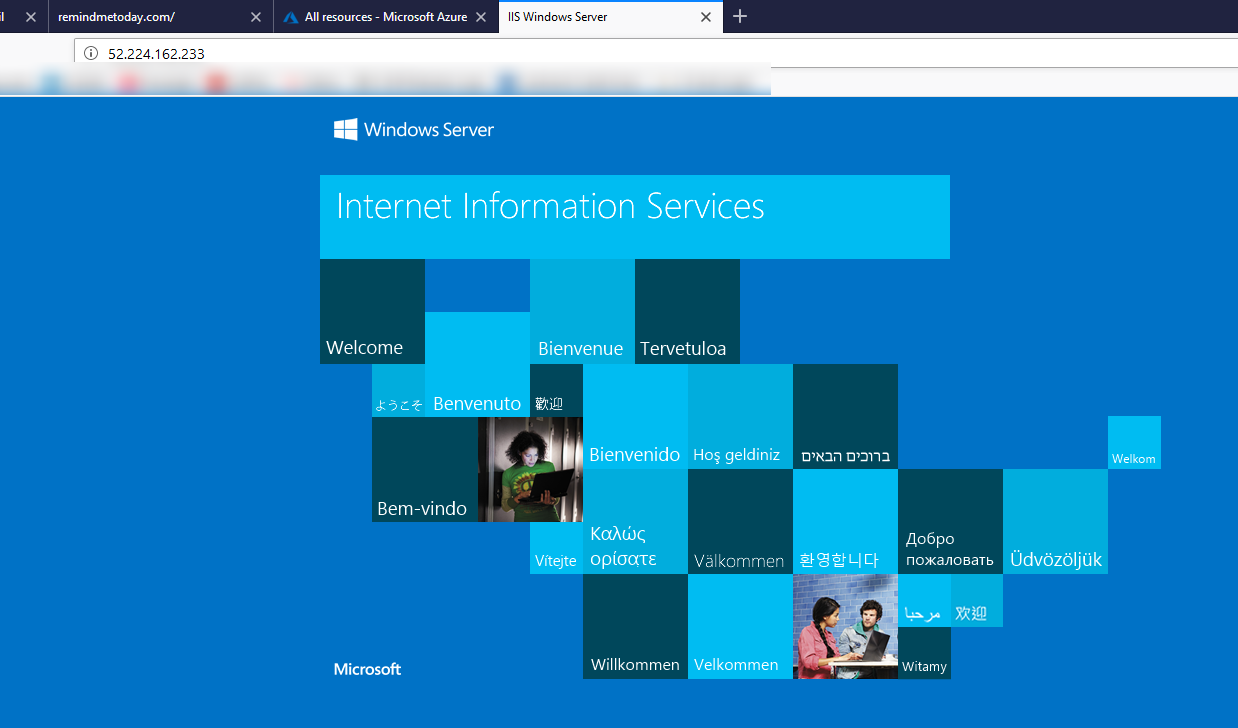Screen dimensions: 1238x728
Task: Switch to the remindmetoday.com tab
Action: (140, 17)
